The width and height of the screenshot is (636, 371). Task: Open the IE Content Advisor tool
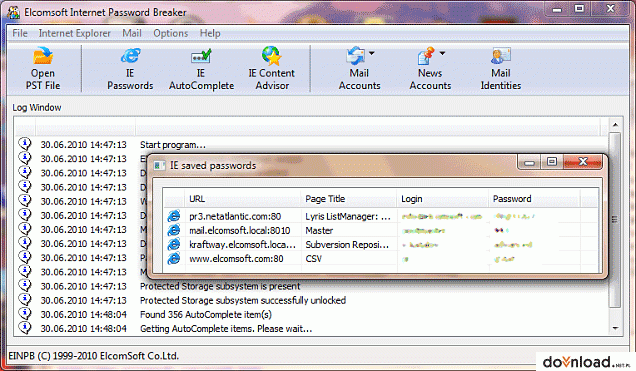(x=271, y=68)
